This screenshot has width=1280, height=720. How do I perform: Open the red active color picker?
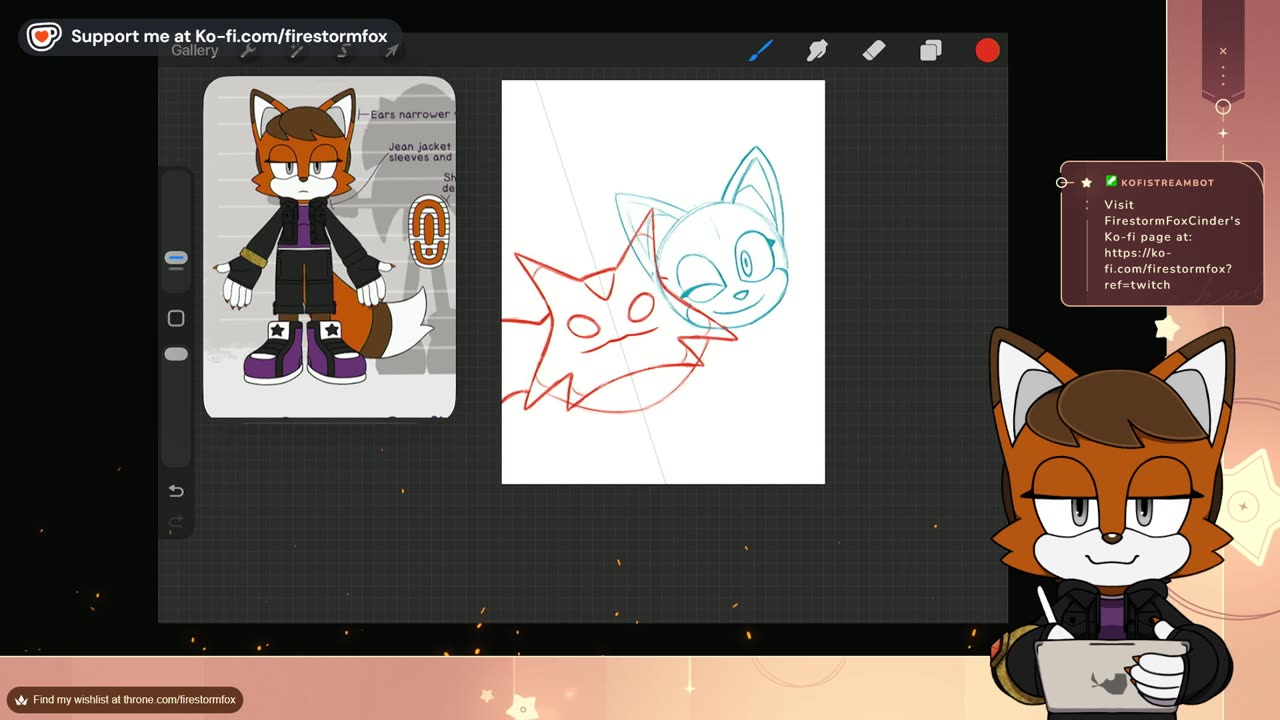coord(987,50)
